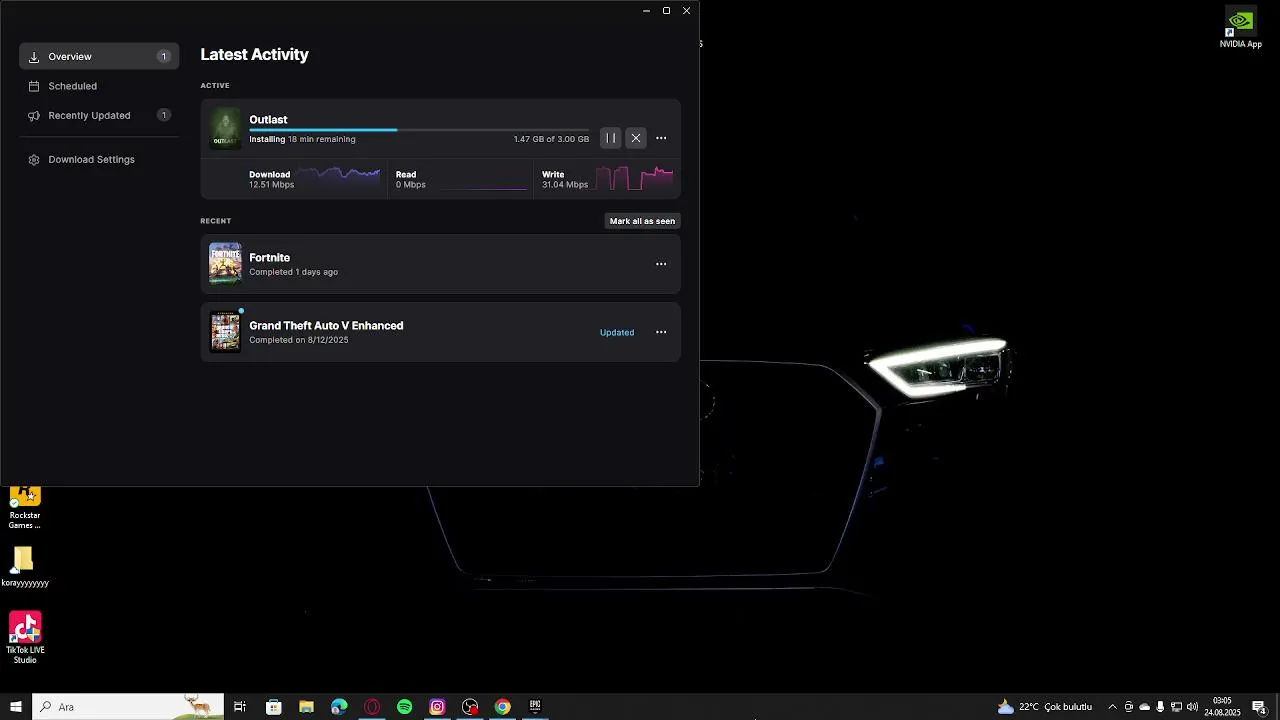
Task: Maximize the Epic Games downloads window
Action: point(666,11)
